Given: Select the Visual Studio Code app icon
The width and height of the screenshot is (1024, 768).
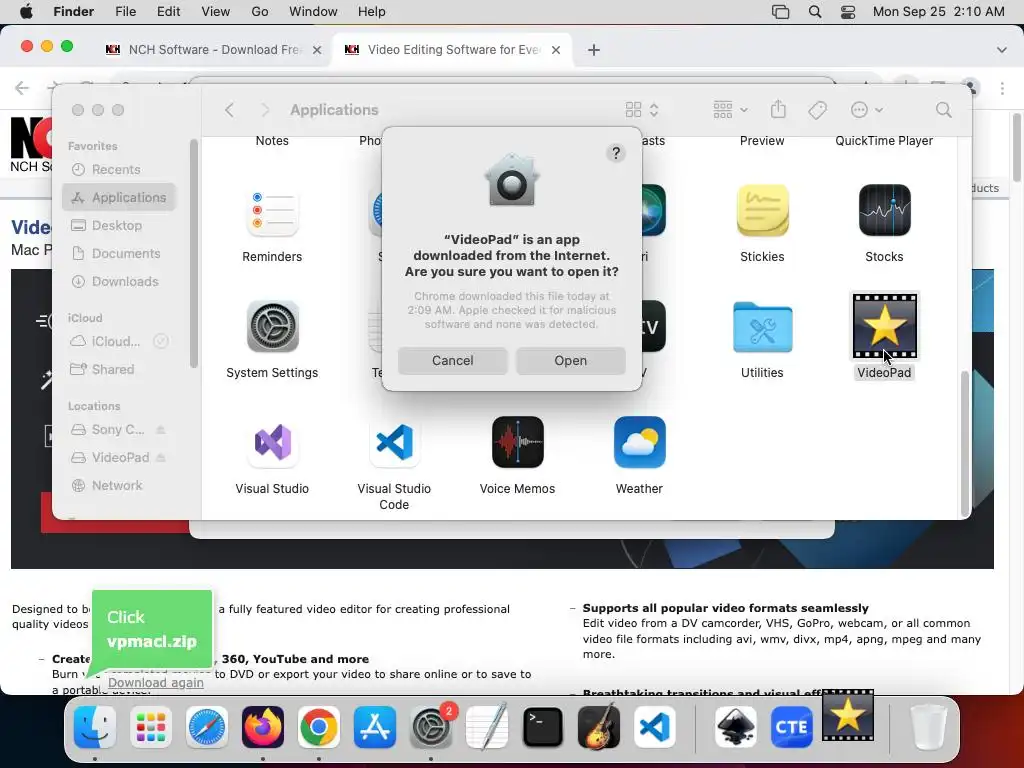Looking at the screenshot, I should coord(394,442).
